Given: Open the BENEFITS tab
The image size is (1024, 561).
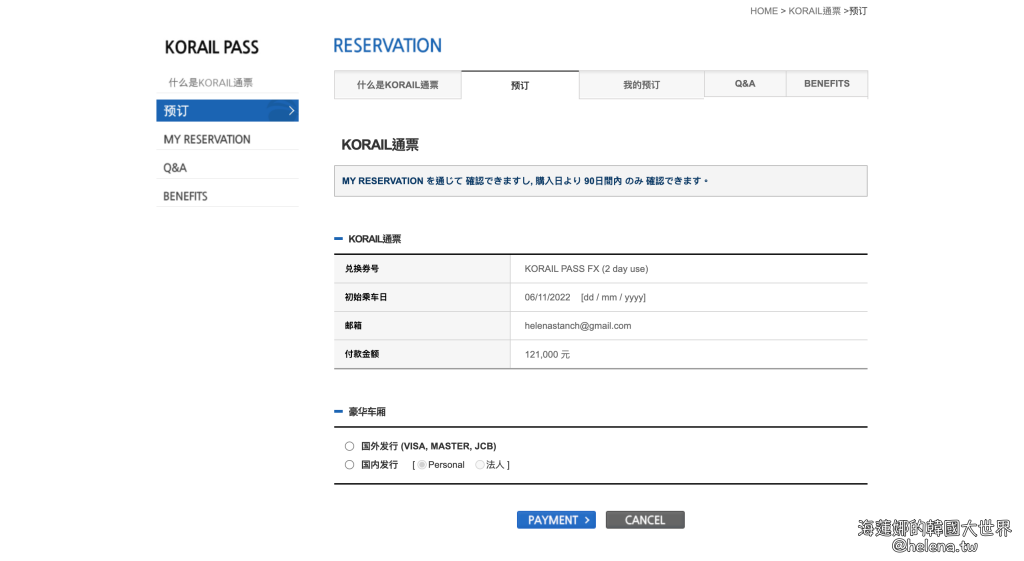Looking at the screenshot, I should 826,84.
